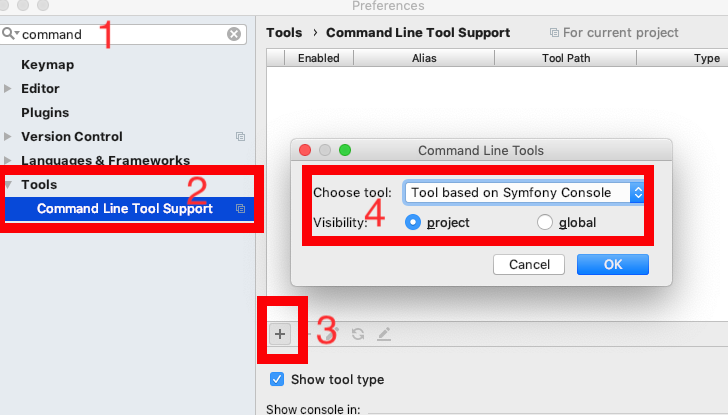Select the project visibility radio button
The width and height of the screenshot is (728, 415).
pos(413,222)
